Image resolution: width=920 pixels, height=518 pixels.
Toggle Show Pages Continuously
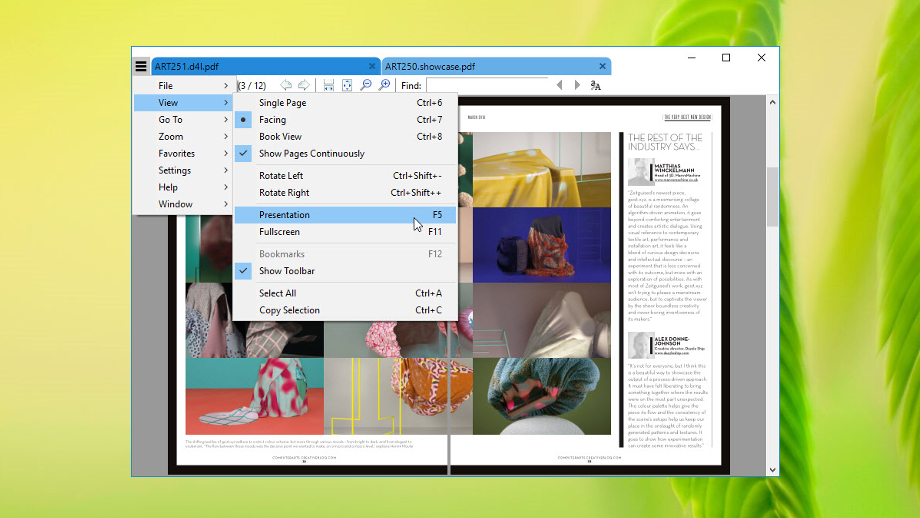(x=345, y=154)
